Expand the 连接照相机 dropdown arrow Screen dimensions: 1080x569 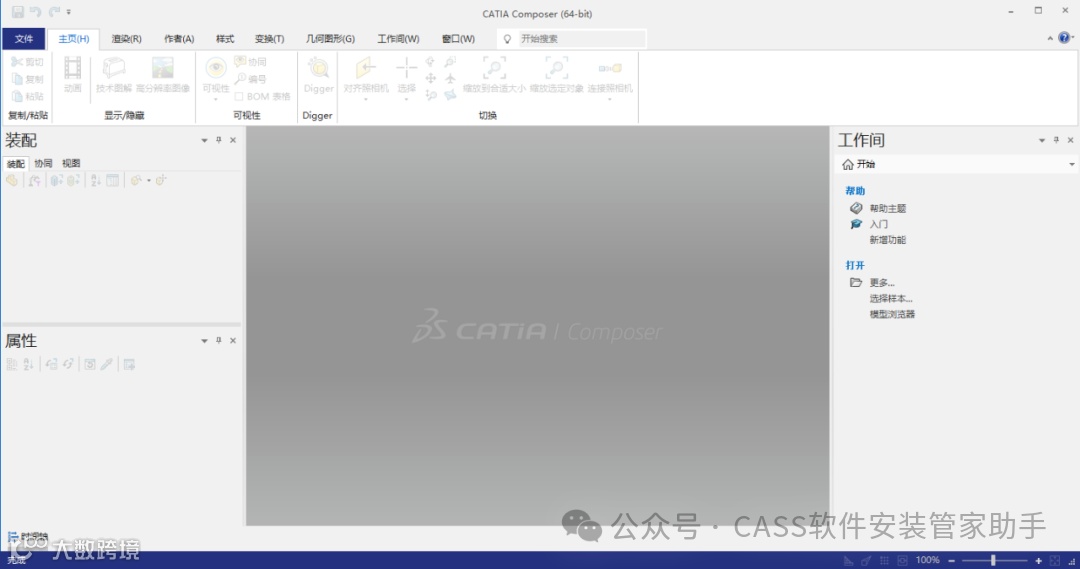(610, 99)
